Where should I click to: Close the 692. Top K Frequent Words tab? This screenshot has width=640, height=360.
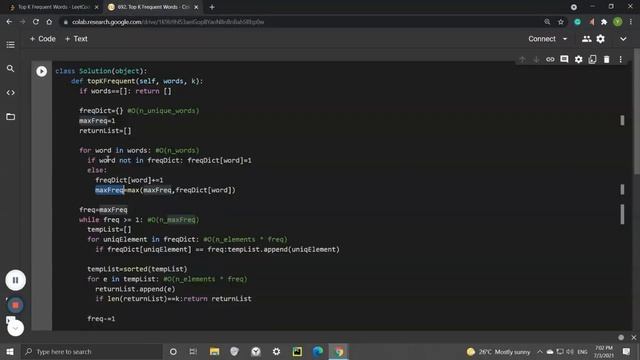[196, 7]
